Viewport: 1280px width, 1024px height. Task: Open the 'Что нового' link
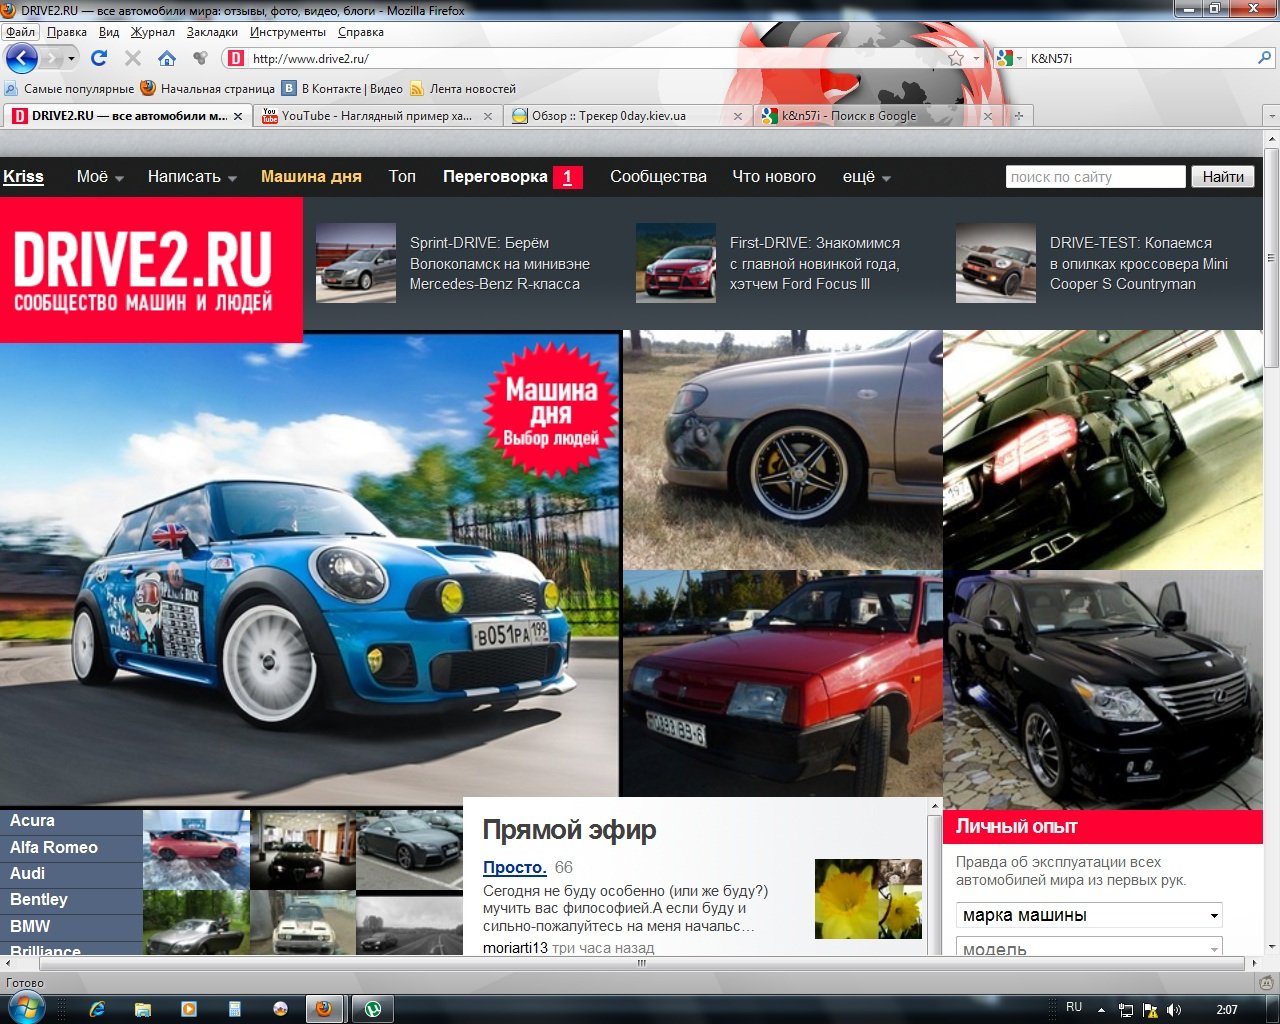pos(774,177)
